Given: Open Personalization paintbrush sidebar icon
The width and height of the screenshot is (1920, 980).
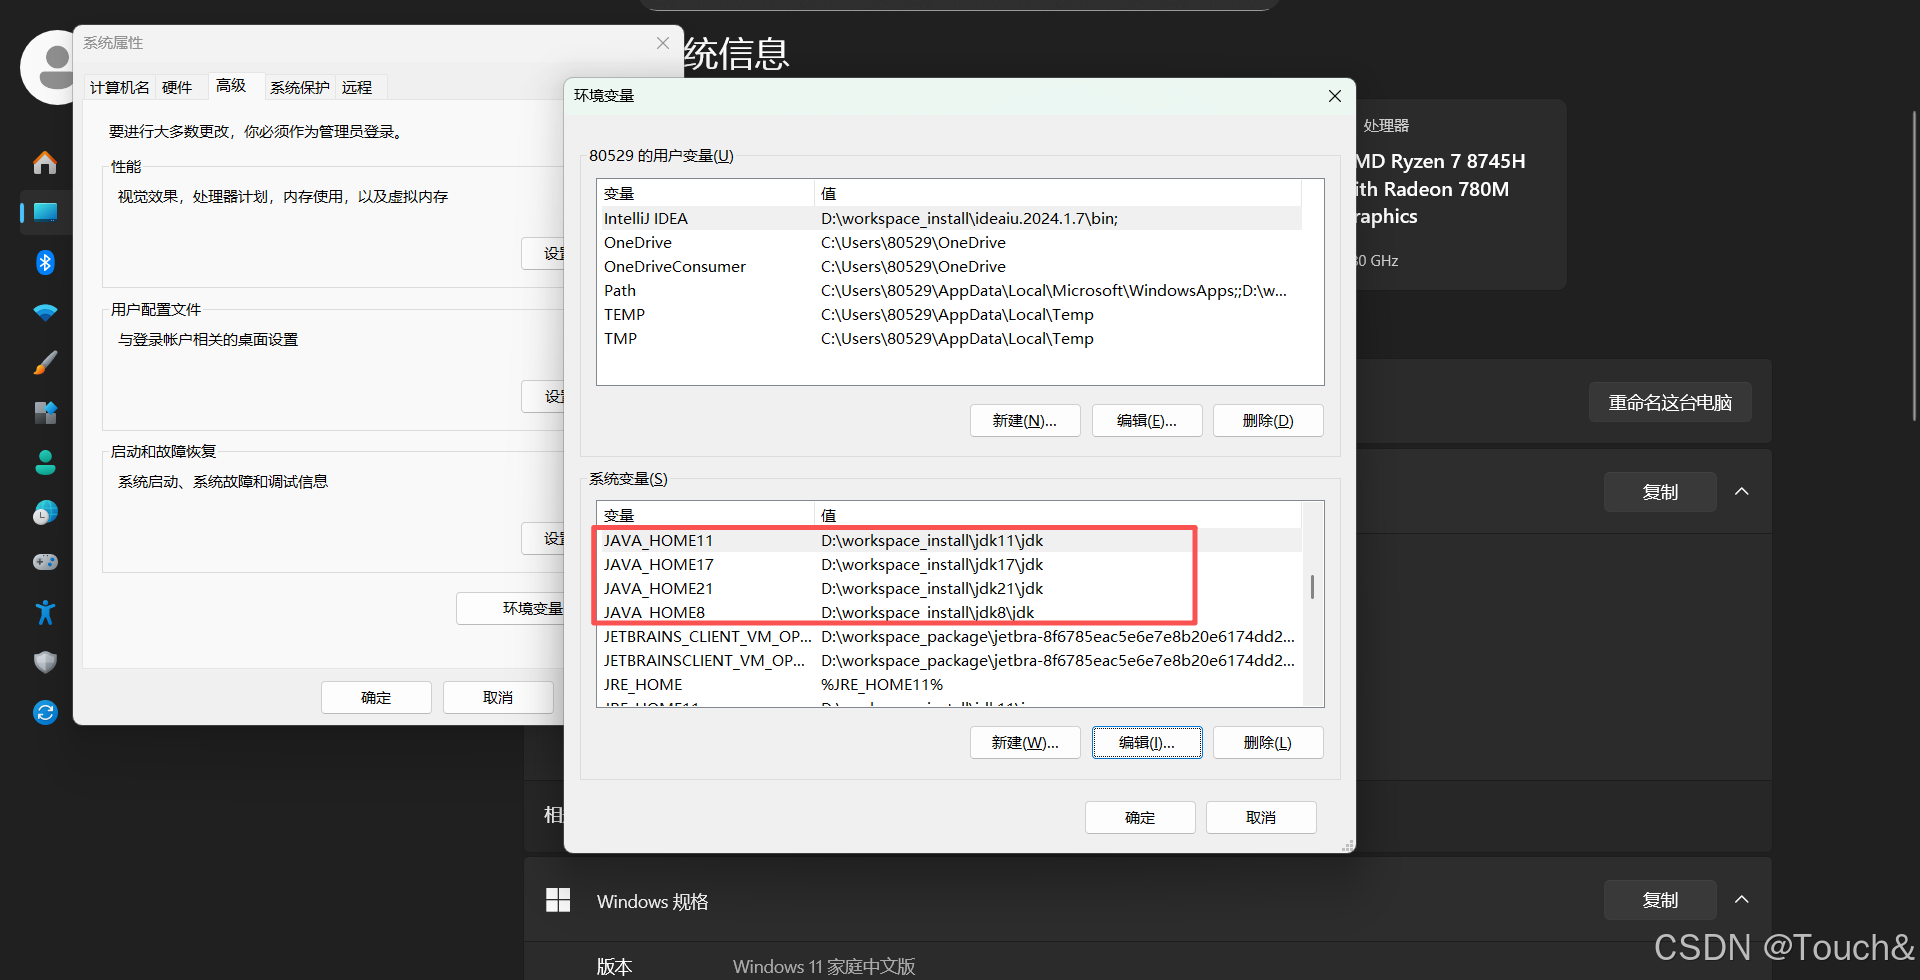Looking at the screenshot, I should (x=45, y=362).
